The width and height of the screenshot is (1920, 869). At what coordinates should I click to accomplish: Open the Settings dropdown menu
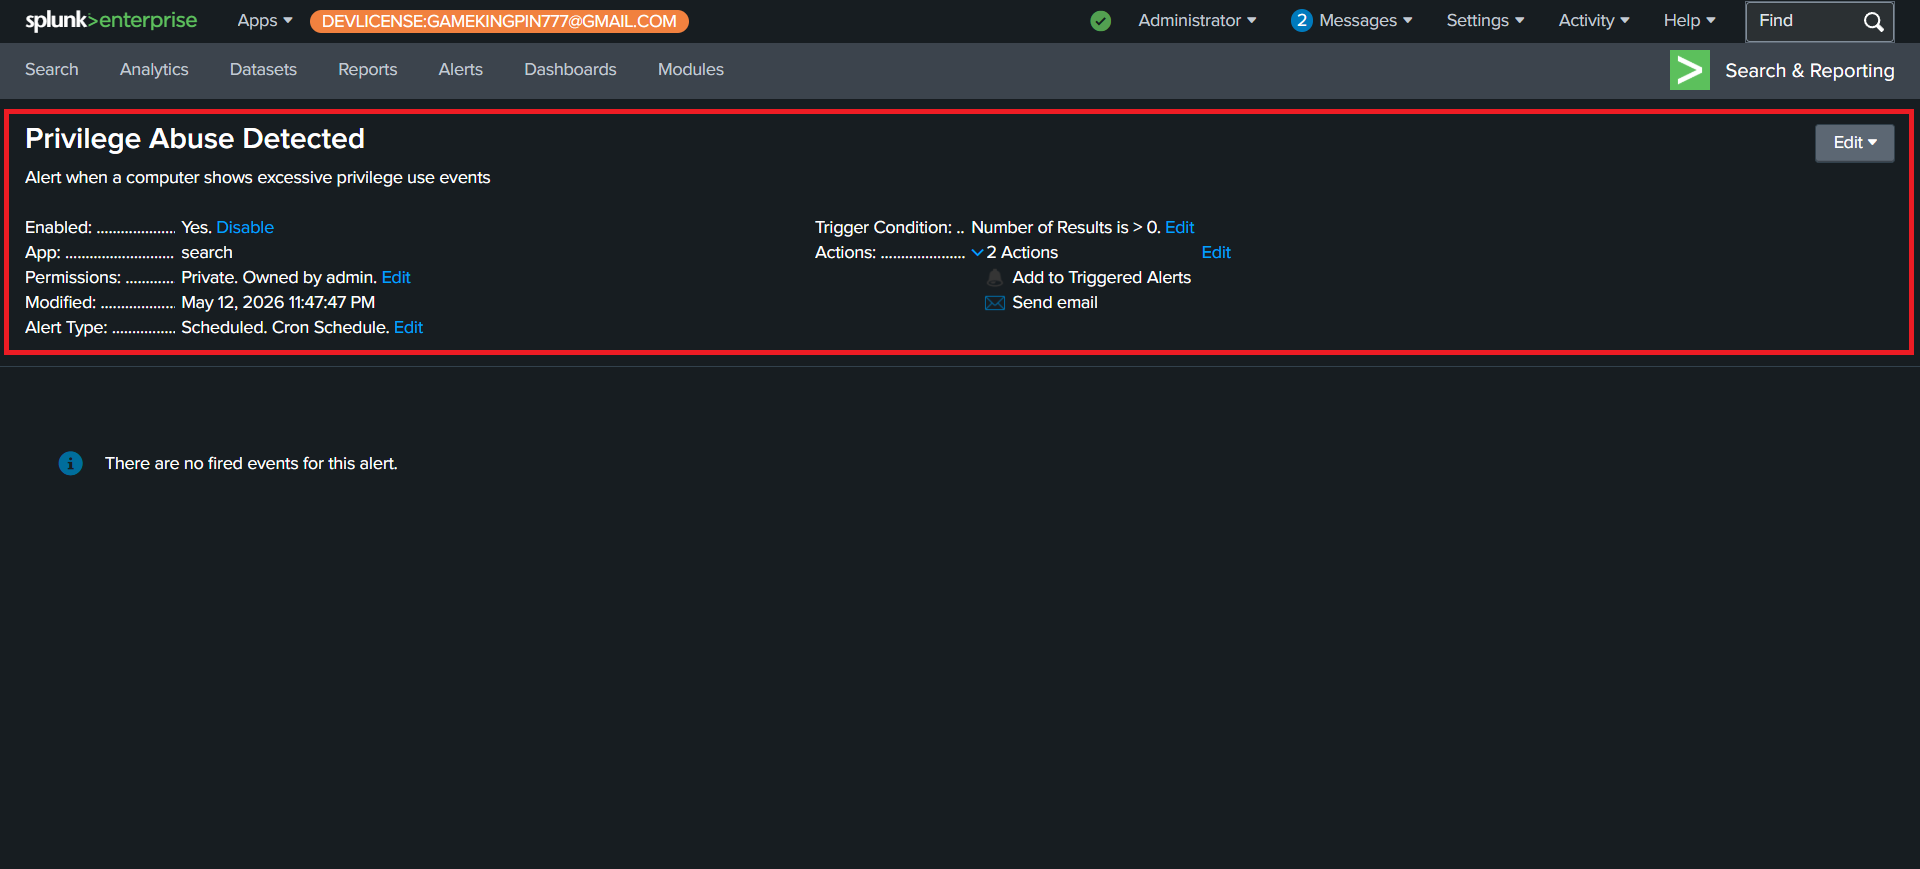pyautogui.click(x=1485, y=21)
